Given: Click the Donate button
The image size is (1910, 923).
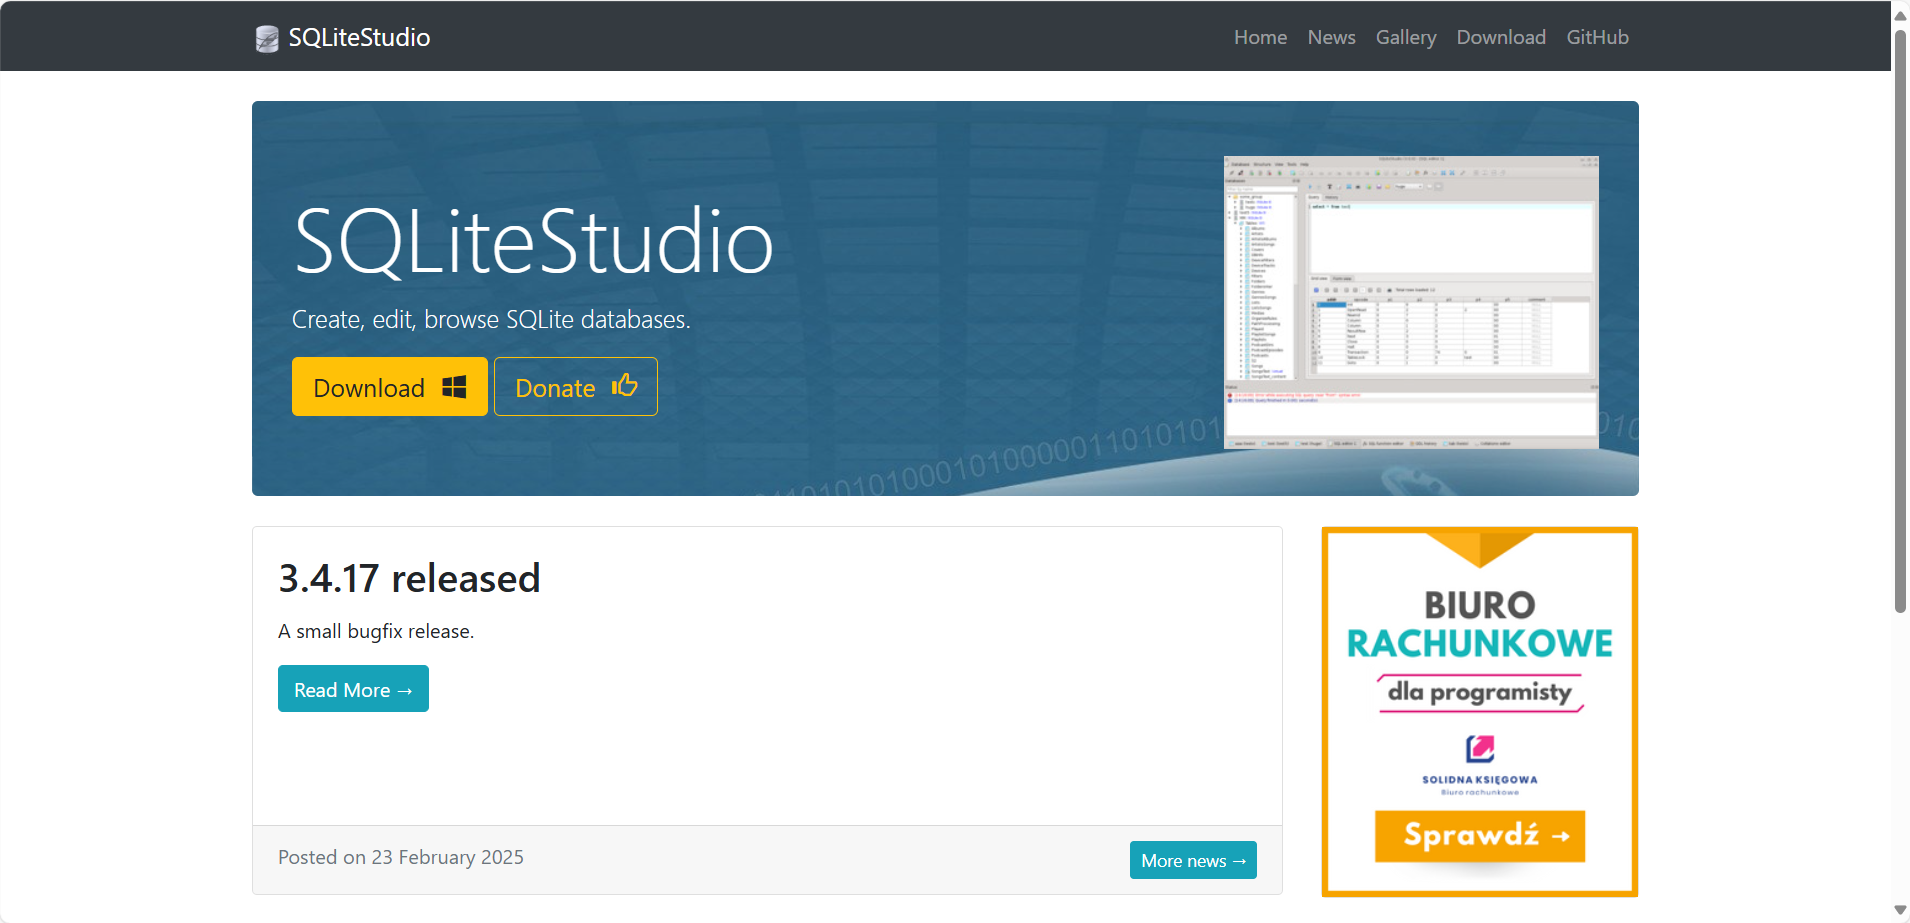Looking at the screenshot, I should click(576, 387).
